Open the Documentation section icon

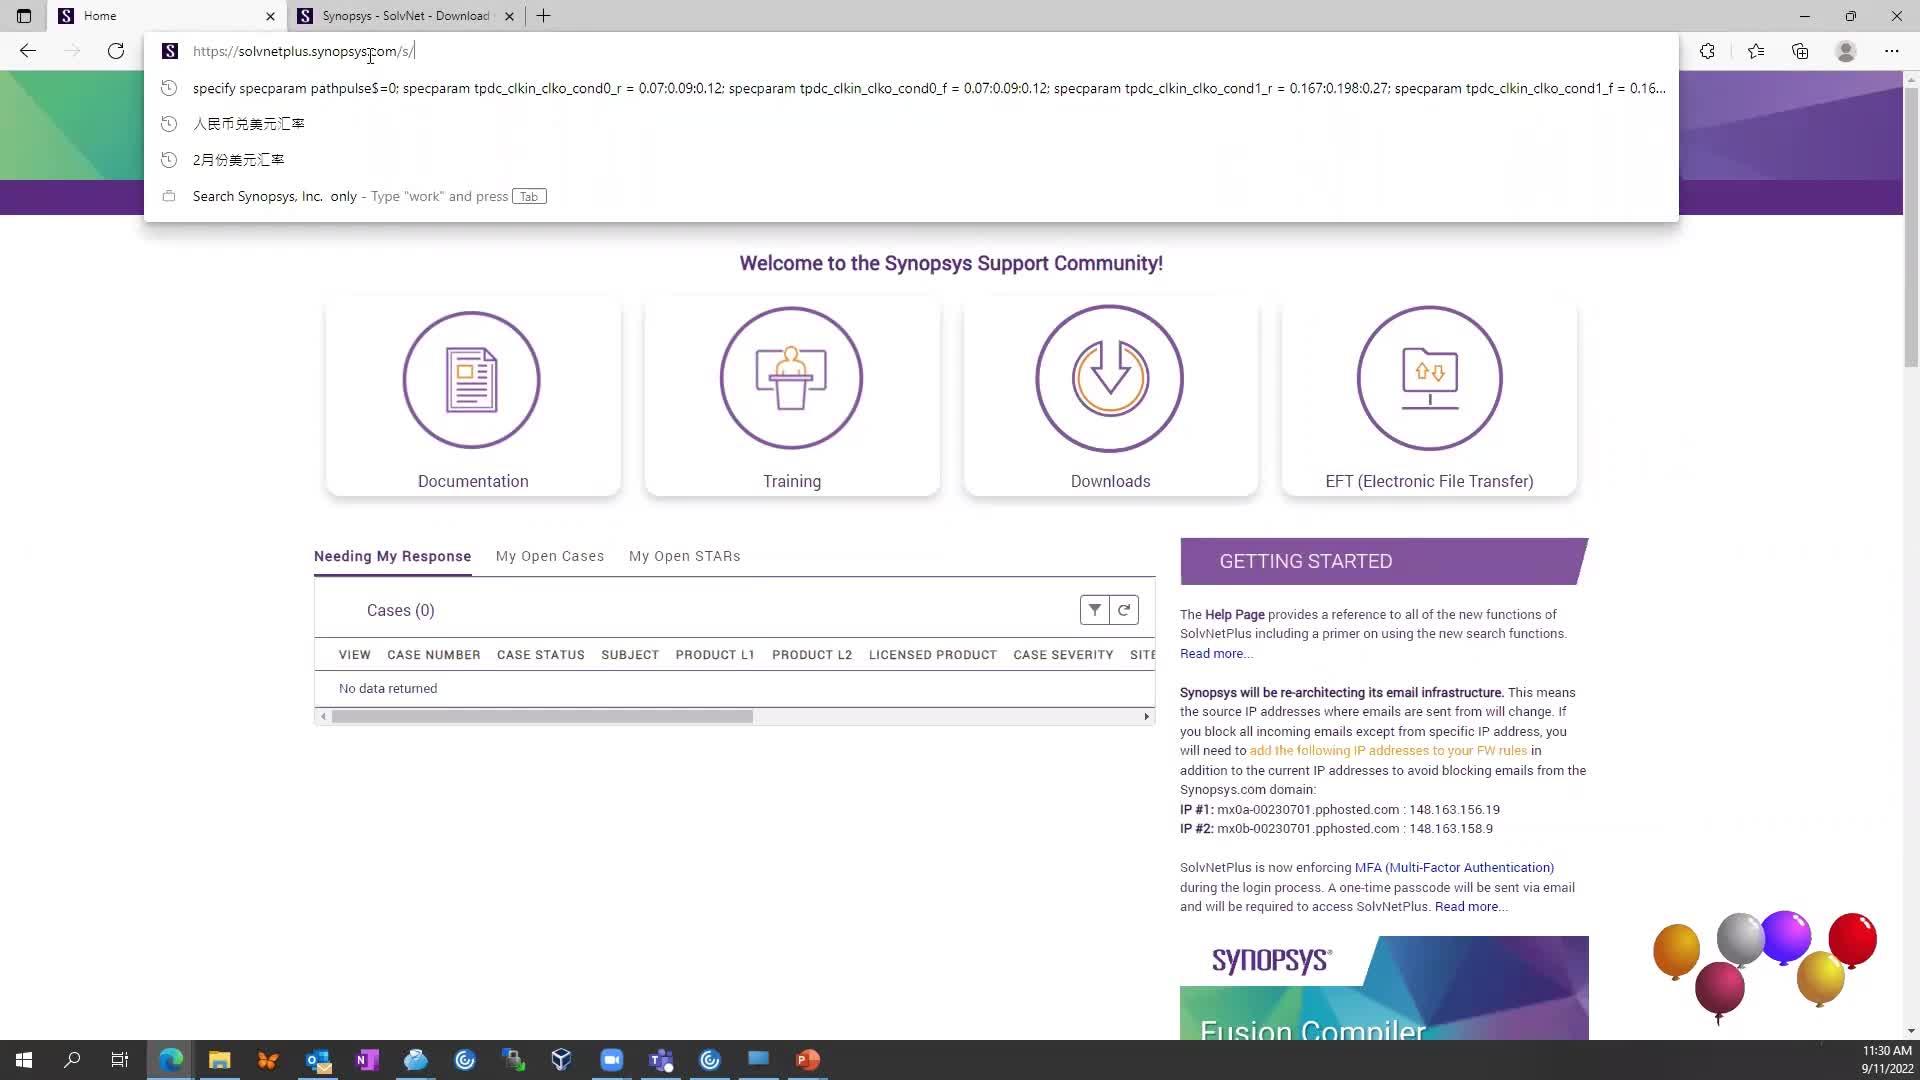[x=472, y=380]
